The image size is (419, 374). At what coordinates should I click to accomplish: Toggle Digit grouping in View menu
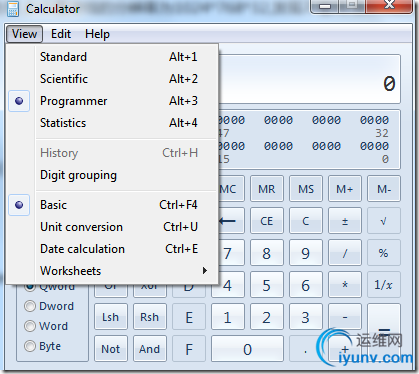(x=112, y=175)
